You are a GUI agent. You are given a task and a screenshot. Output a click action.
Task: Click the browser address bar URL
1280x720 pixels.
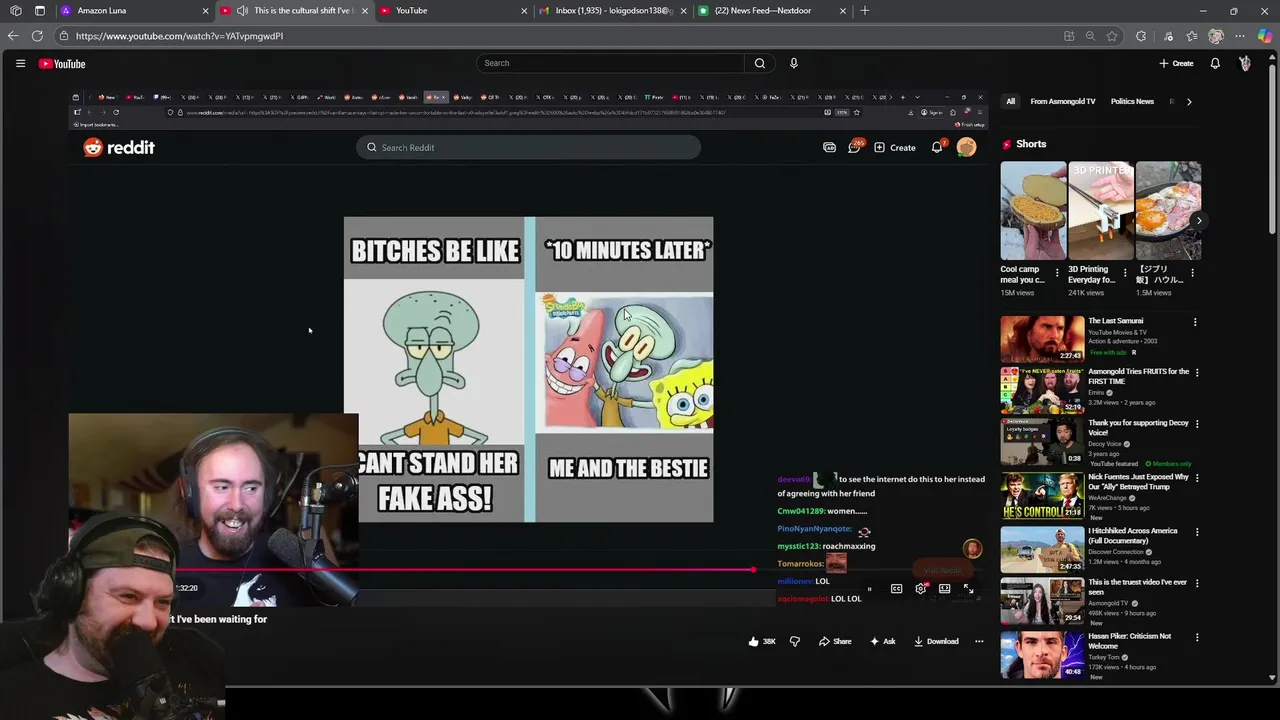point(180,36)
